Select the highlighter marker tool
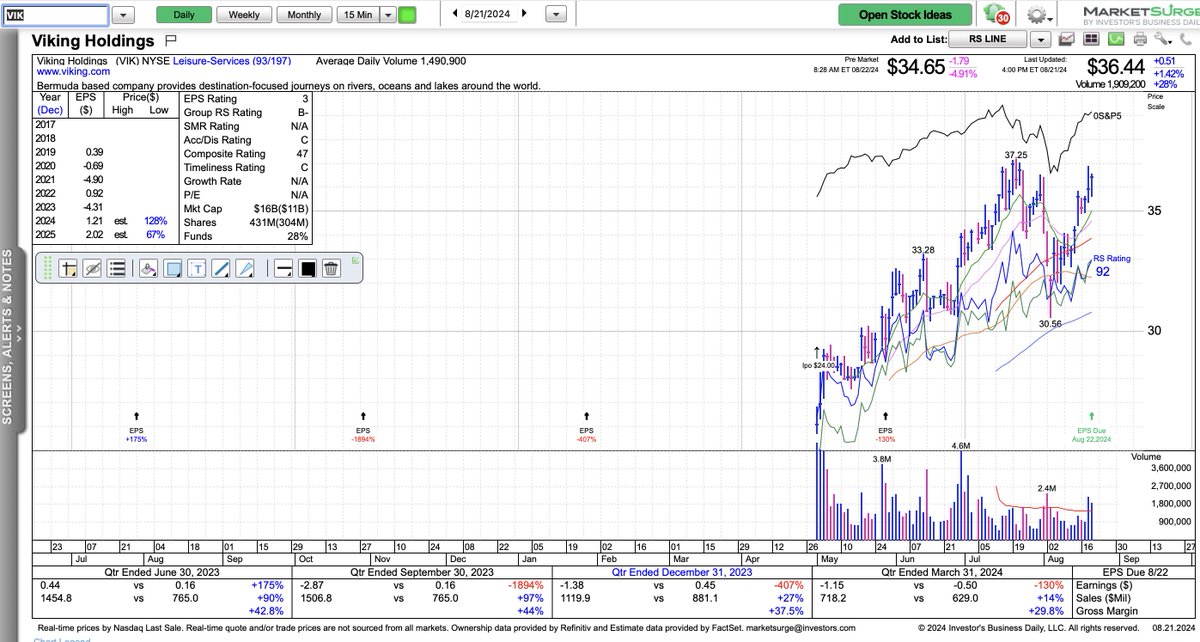The height and width of the screenshot is (642, 1200). tap(148, 268)
